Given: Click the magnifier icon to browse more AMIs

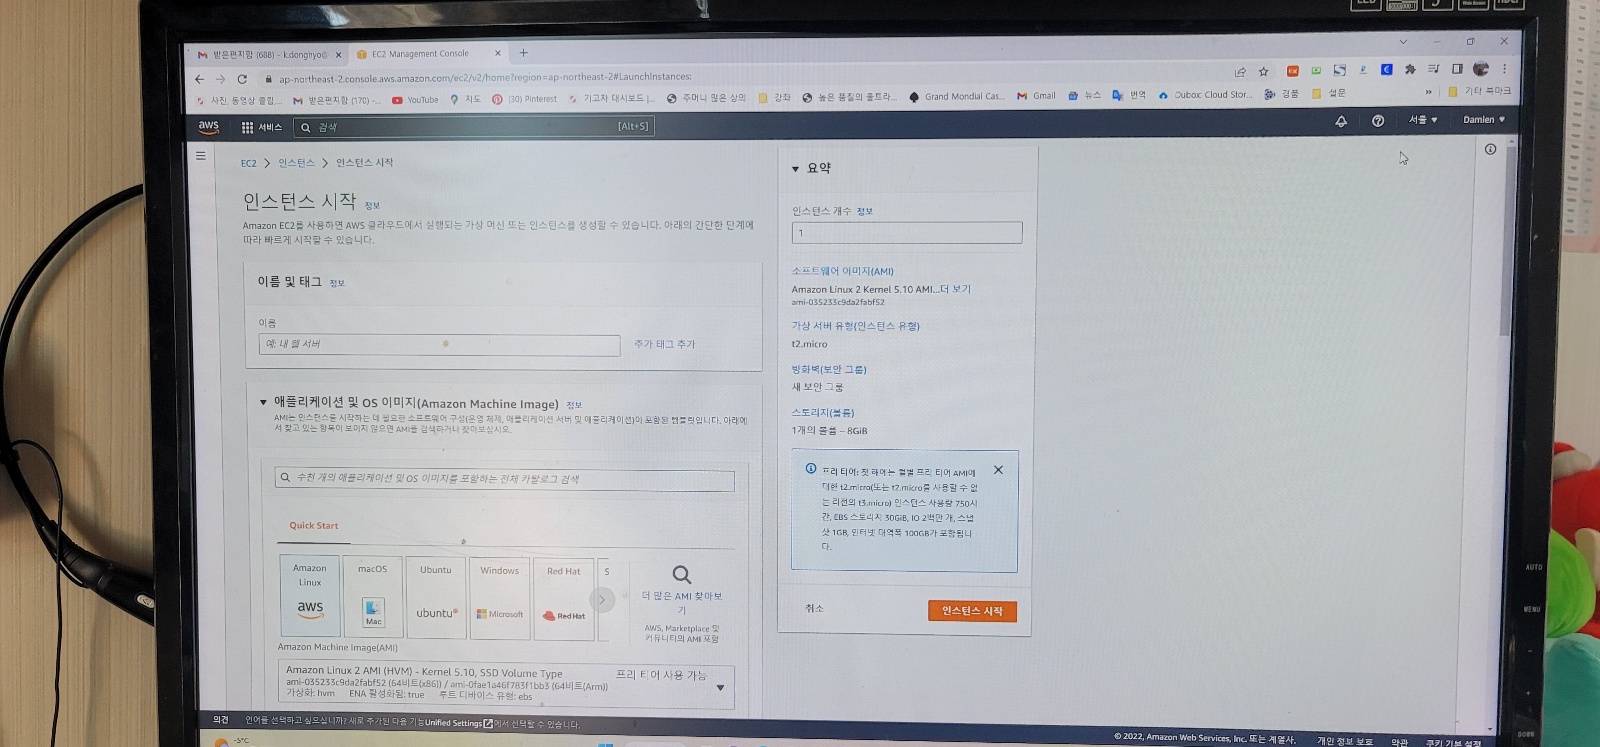Looking at the screenshot, I should pos(682,575).
